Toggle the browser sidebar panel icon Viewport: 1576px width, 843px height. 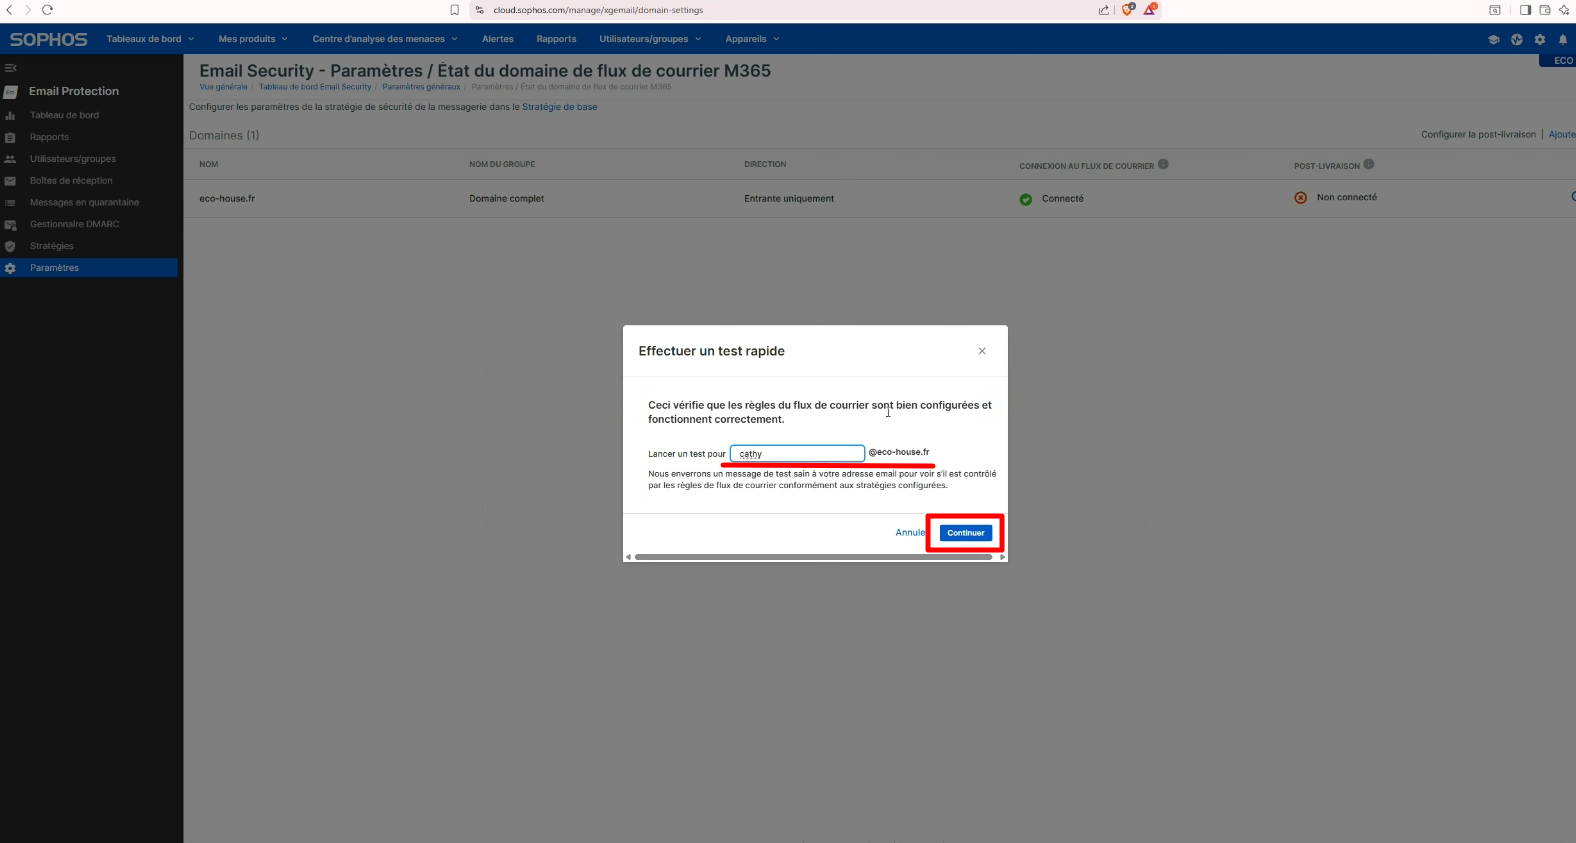[1525, 10]
